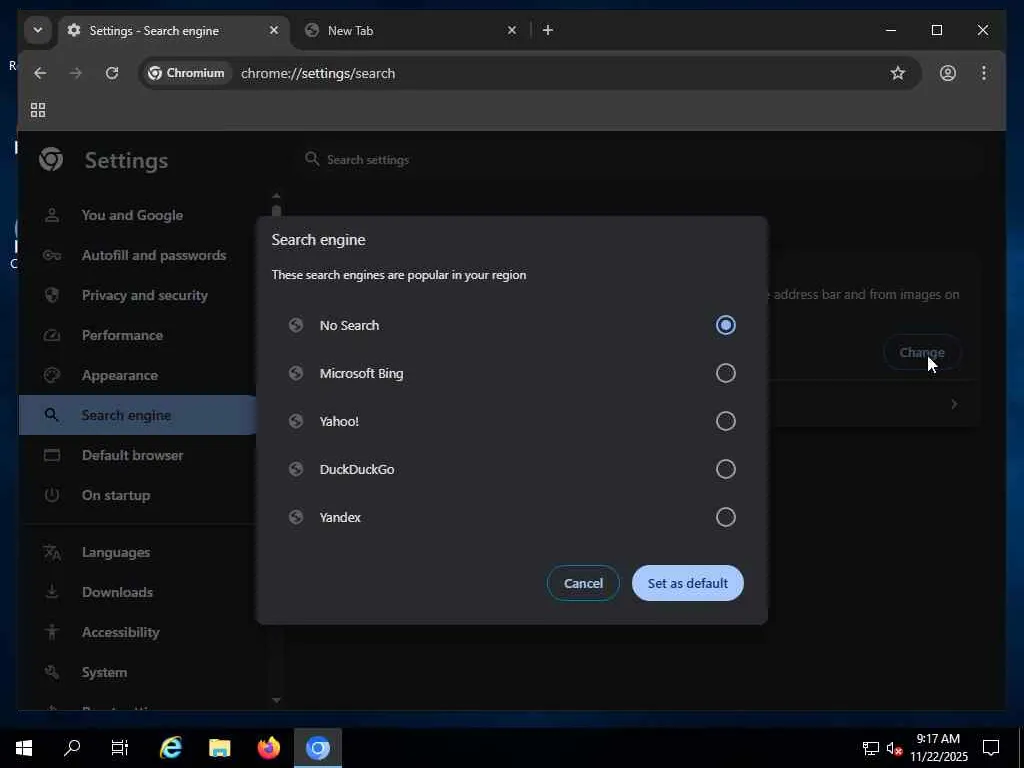Click the Cancel button in the dialog
Image resolution: width=1024 pixels, height=768 pixels.
pos(583,583)
